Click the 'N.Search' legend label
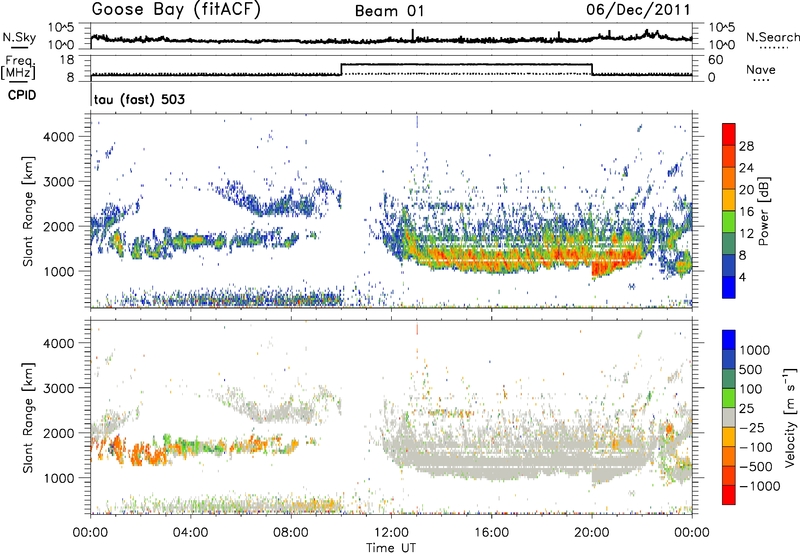This screenshot has width=800, height=554. click(x=772, y=37)
